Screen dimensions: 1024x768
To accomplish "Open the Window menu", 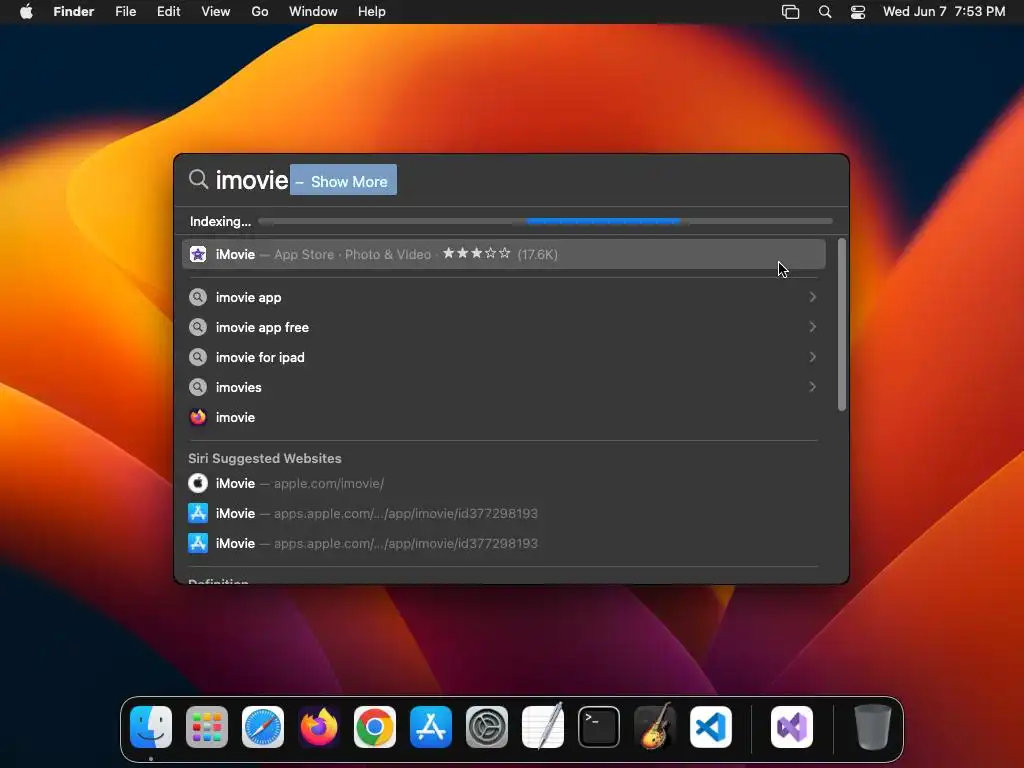I will pos(313,12).
